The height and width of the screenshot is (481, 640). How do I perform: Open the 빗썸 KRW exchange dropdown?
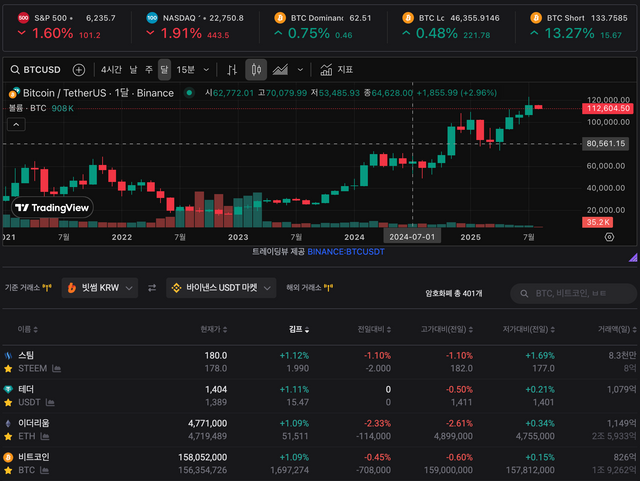(100, 288)
